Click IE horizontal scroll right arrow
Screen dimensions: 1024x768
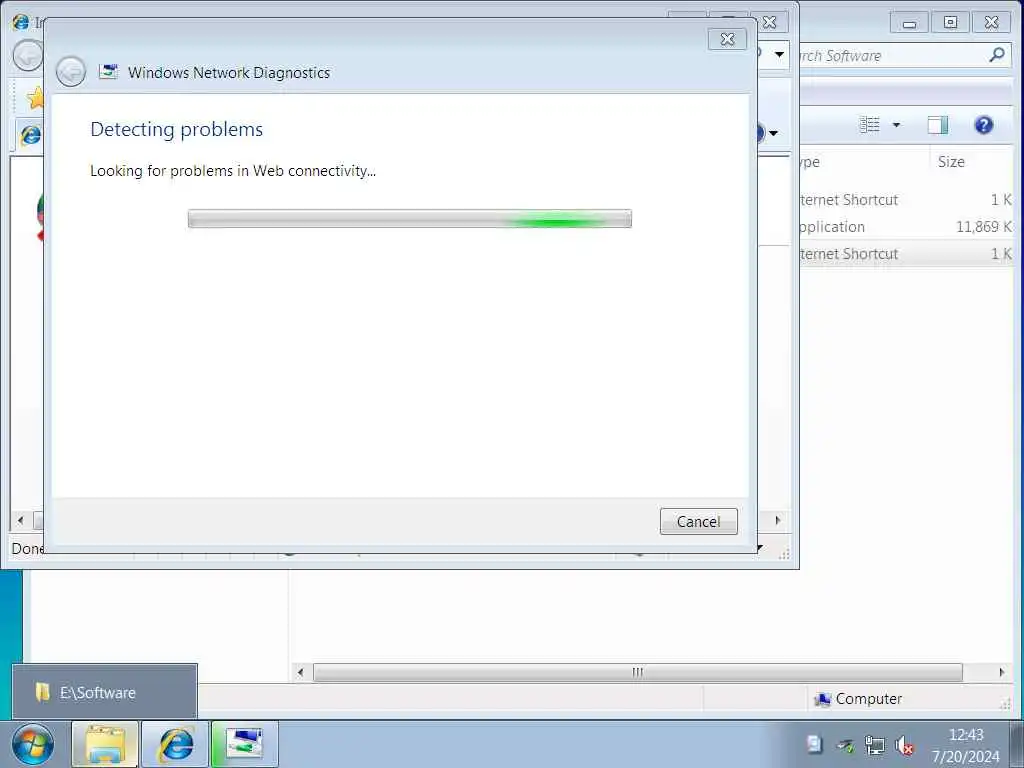click(x=777, y=520)
